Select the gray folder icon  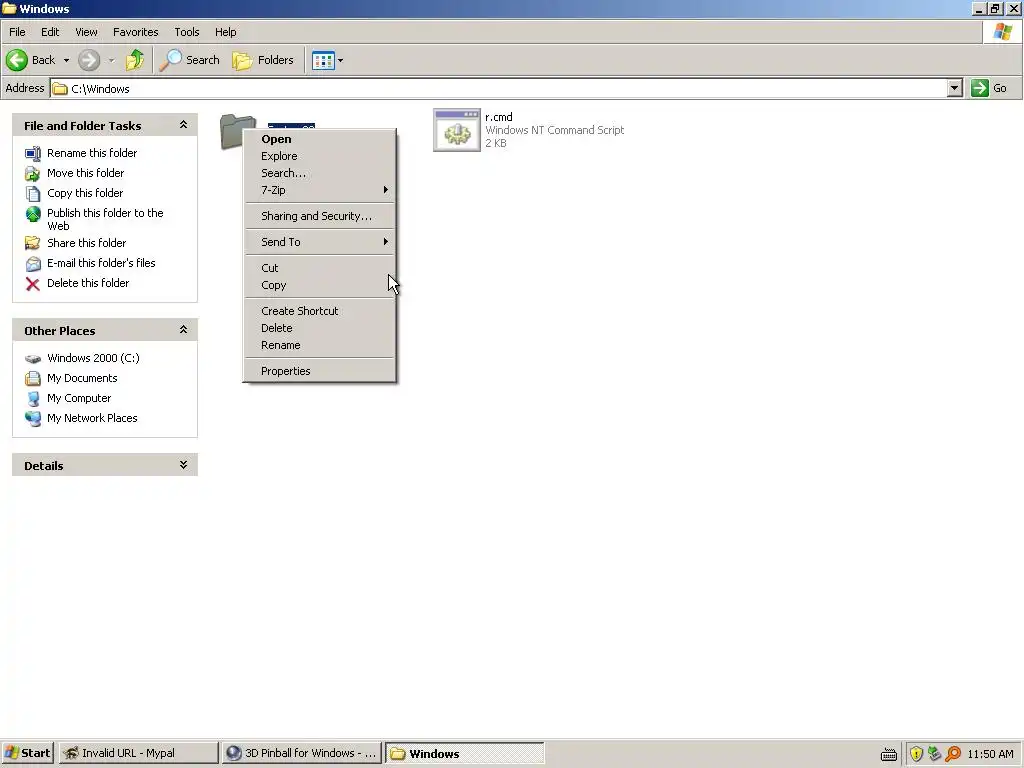[x=235, y=131]
